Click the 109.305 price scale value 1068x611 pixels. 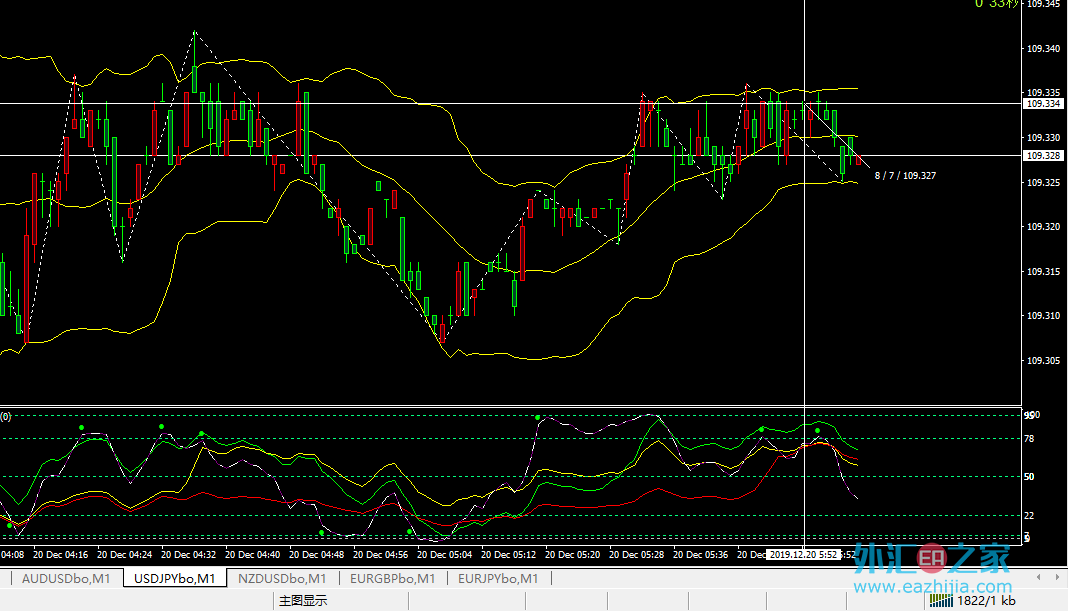1043,360
